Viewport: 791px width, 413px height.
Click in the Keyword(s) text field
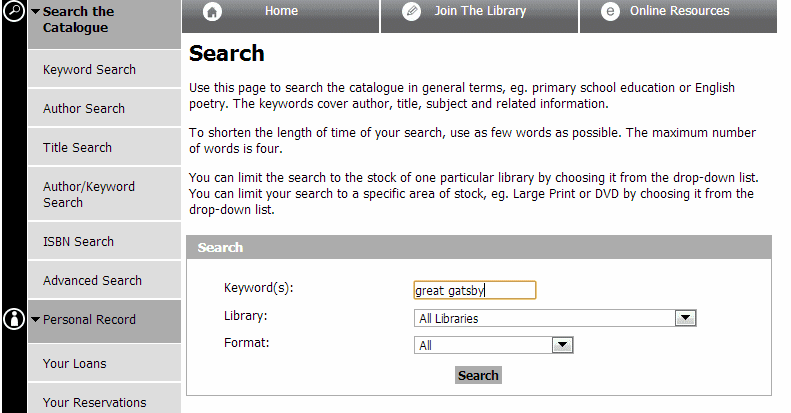(475, 290)
